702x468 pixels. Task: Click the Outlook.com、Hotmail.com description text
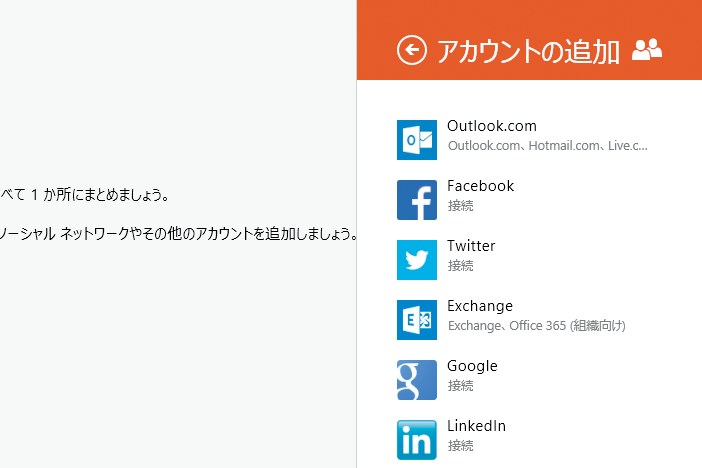tap(548, 146)
